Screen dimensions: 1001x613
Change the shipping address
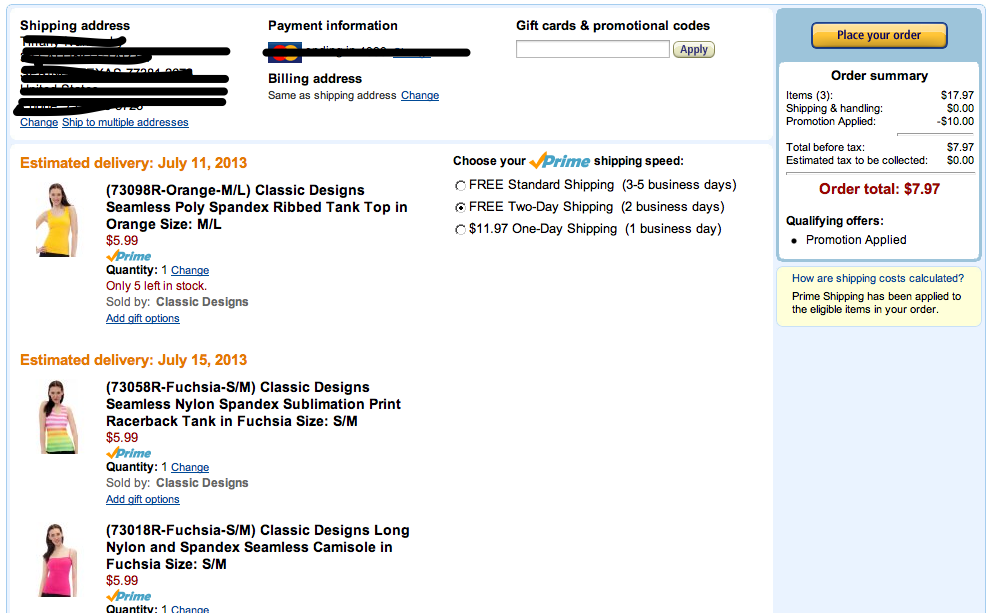pyautogui.click(x=39, y=122)
